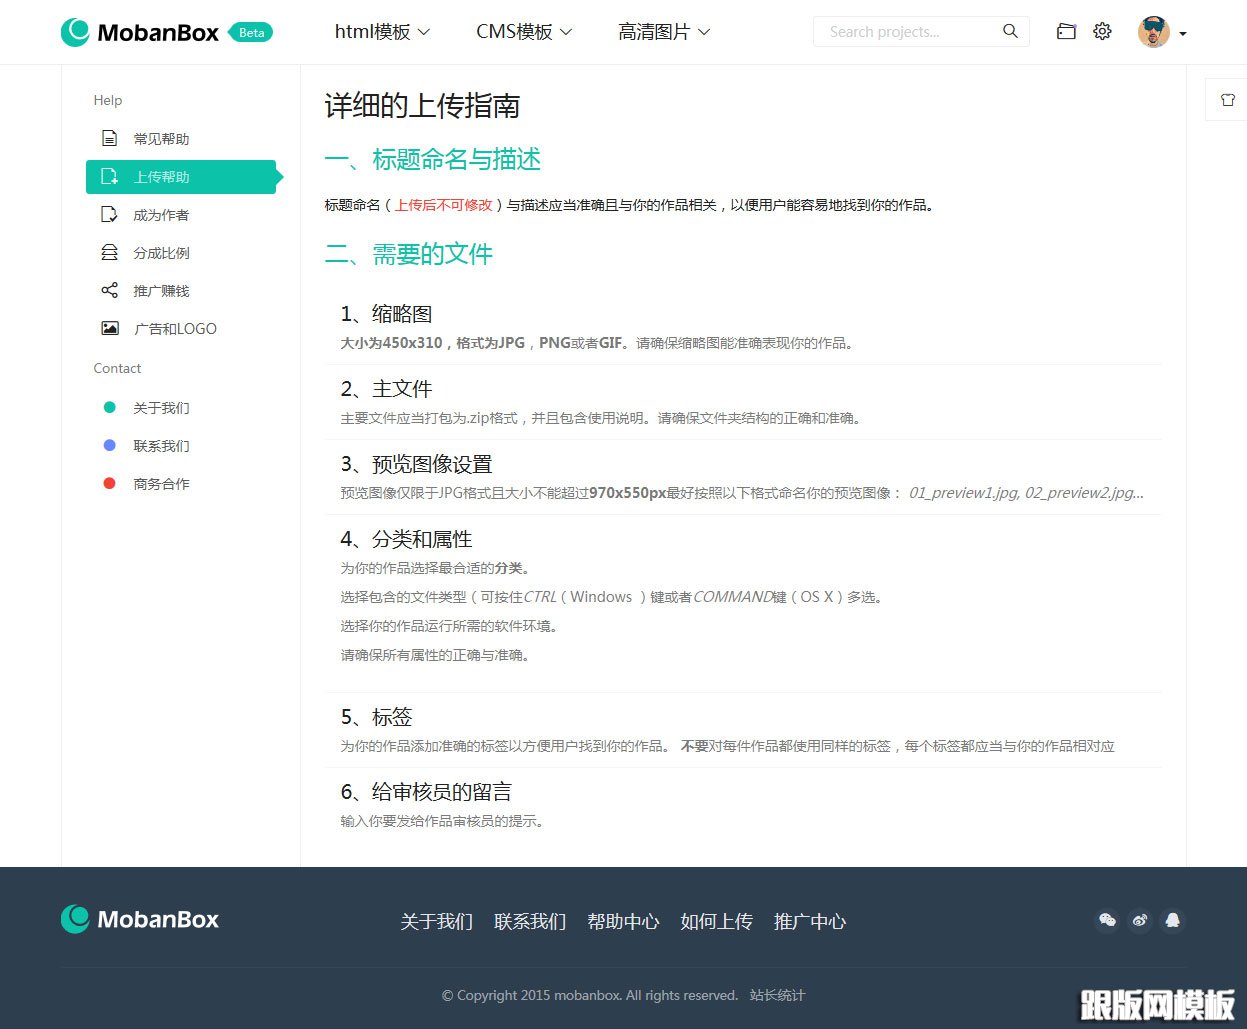Click the 广告和LOGO image icon

pos(109,328)
